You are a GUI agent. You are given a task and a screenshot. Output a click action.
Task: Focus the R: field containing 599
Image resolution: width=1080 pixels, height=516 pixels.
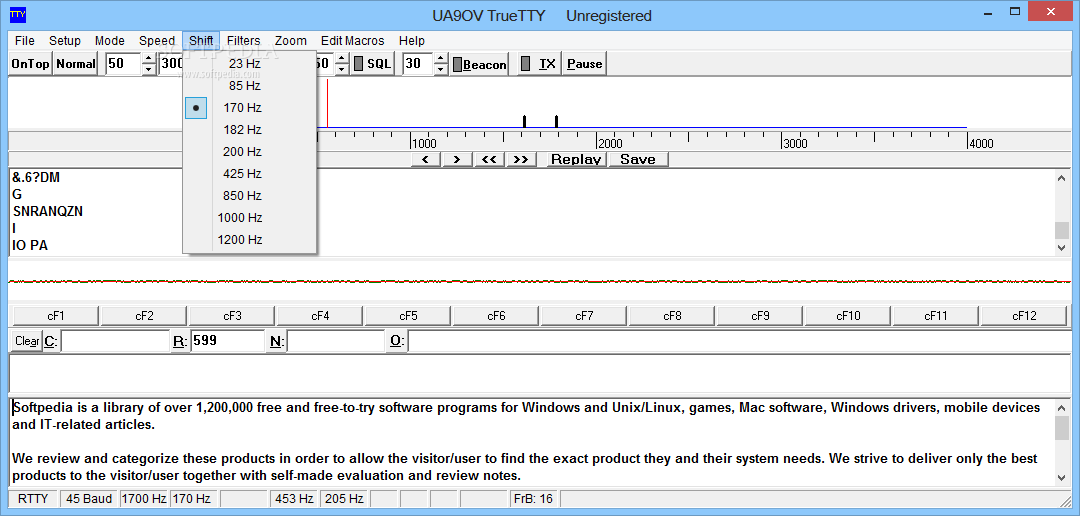pyautogui.click(x=228, y=341)
